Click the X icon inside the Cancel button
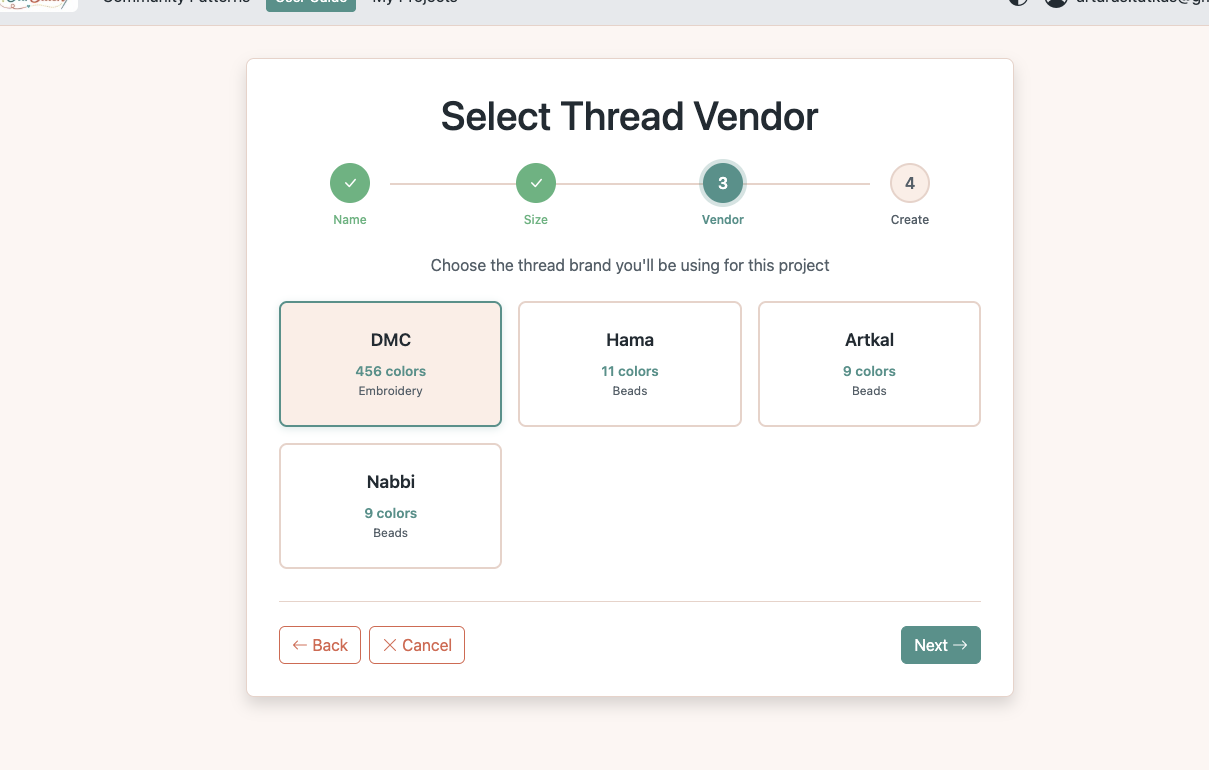This screenshot has height=770, width=1209. [x=390, y=644]
